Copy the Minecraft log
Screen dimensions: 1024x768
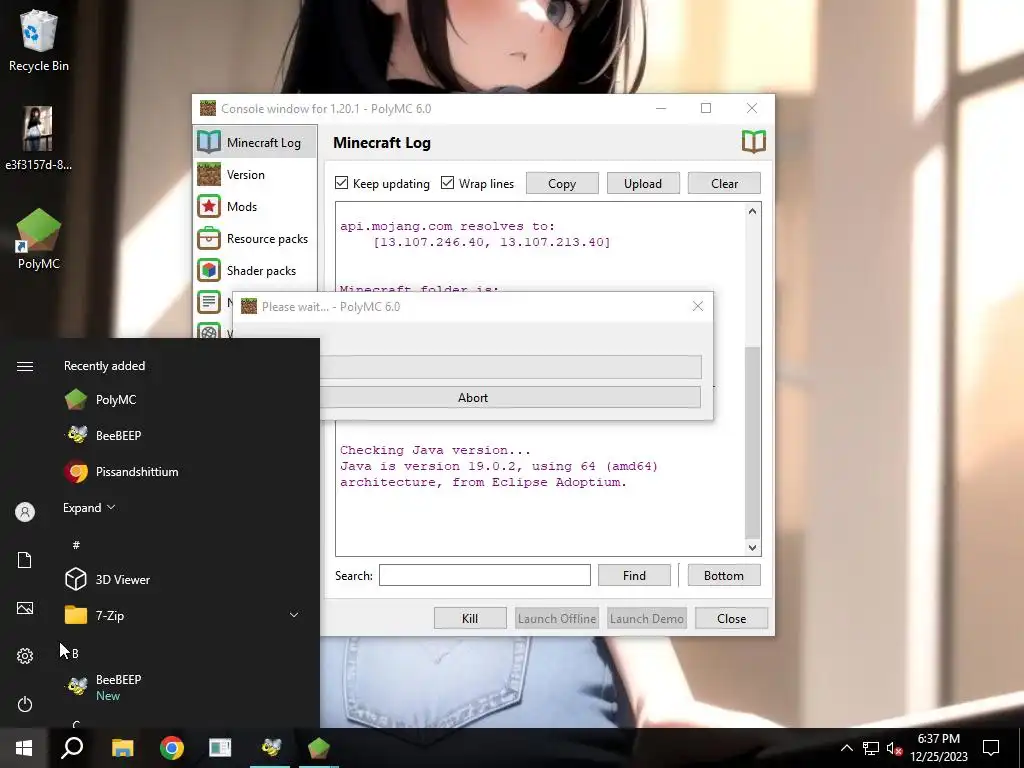(562, 184)
